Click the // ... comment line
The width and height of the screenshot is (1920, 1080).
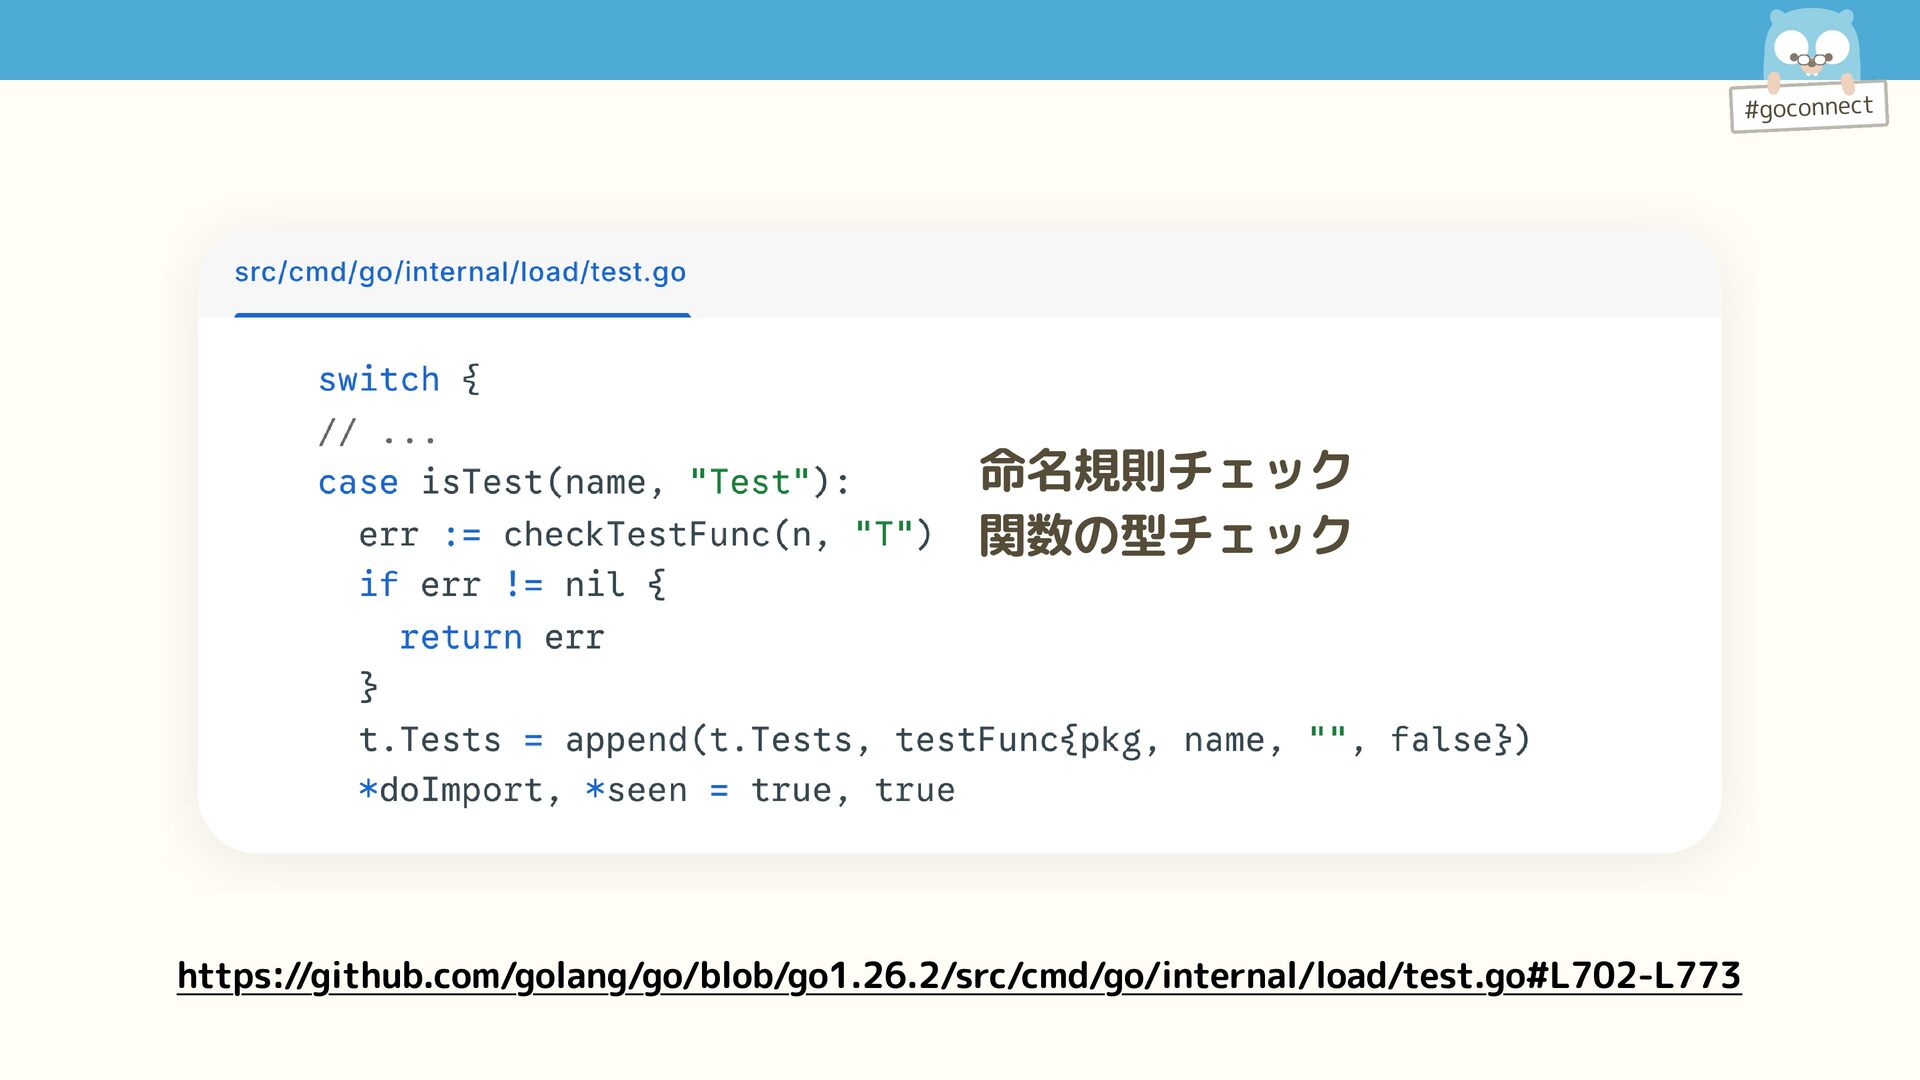tap(377, 433)
